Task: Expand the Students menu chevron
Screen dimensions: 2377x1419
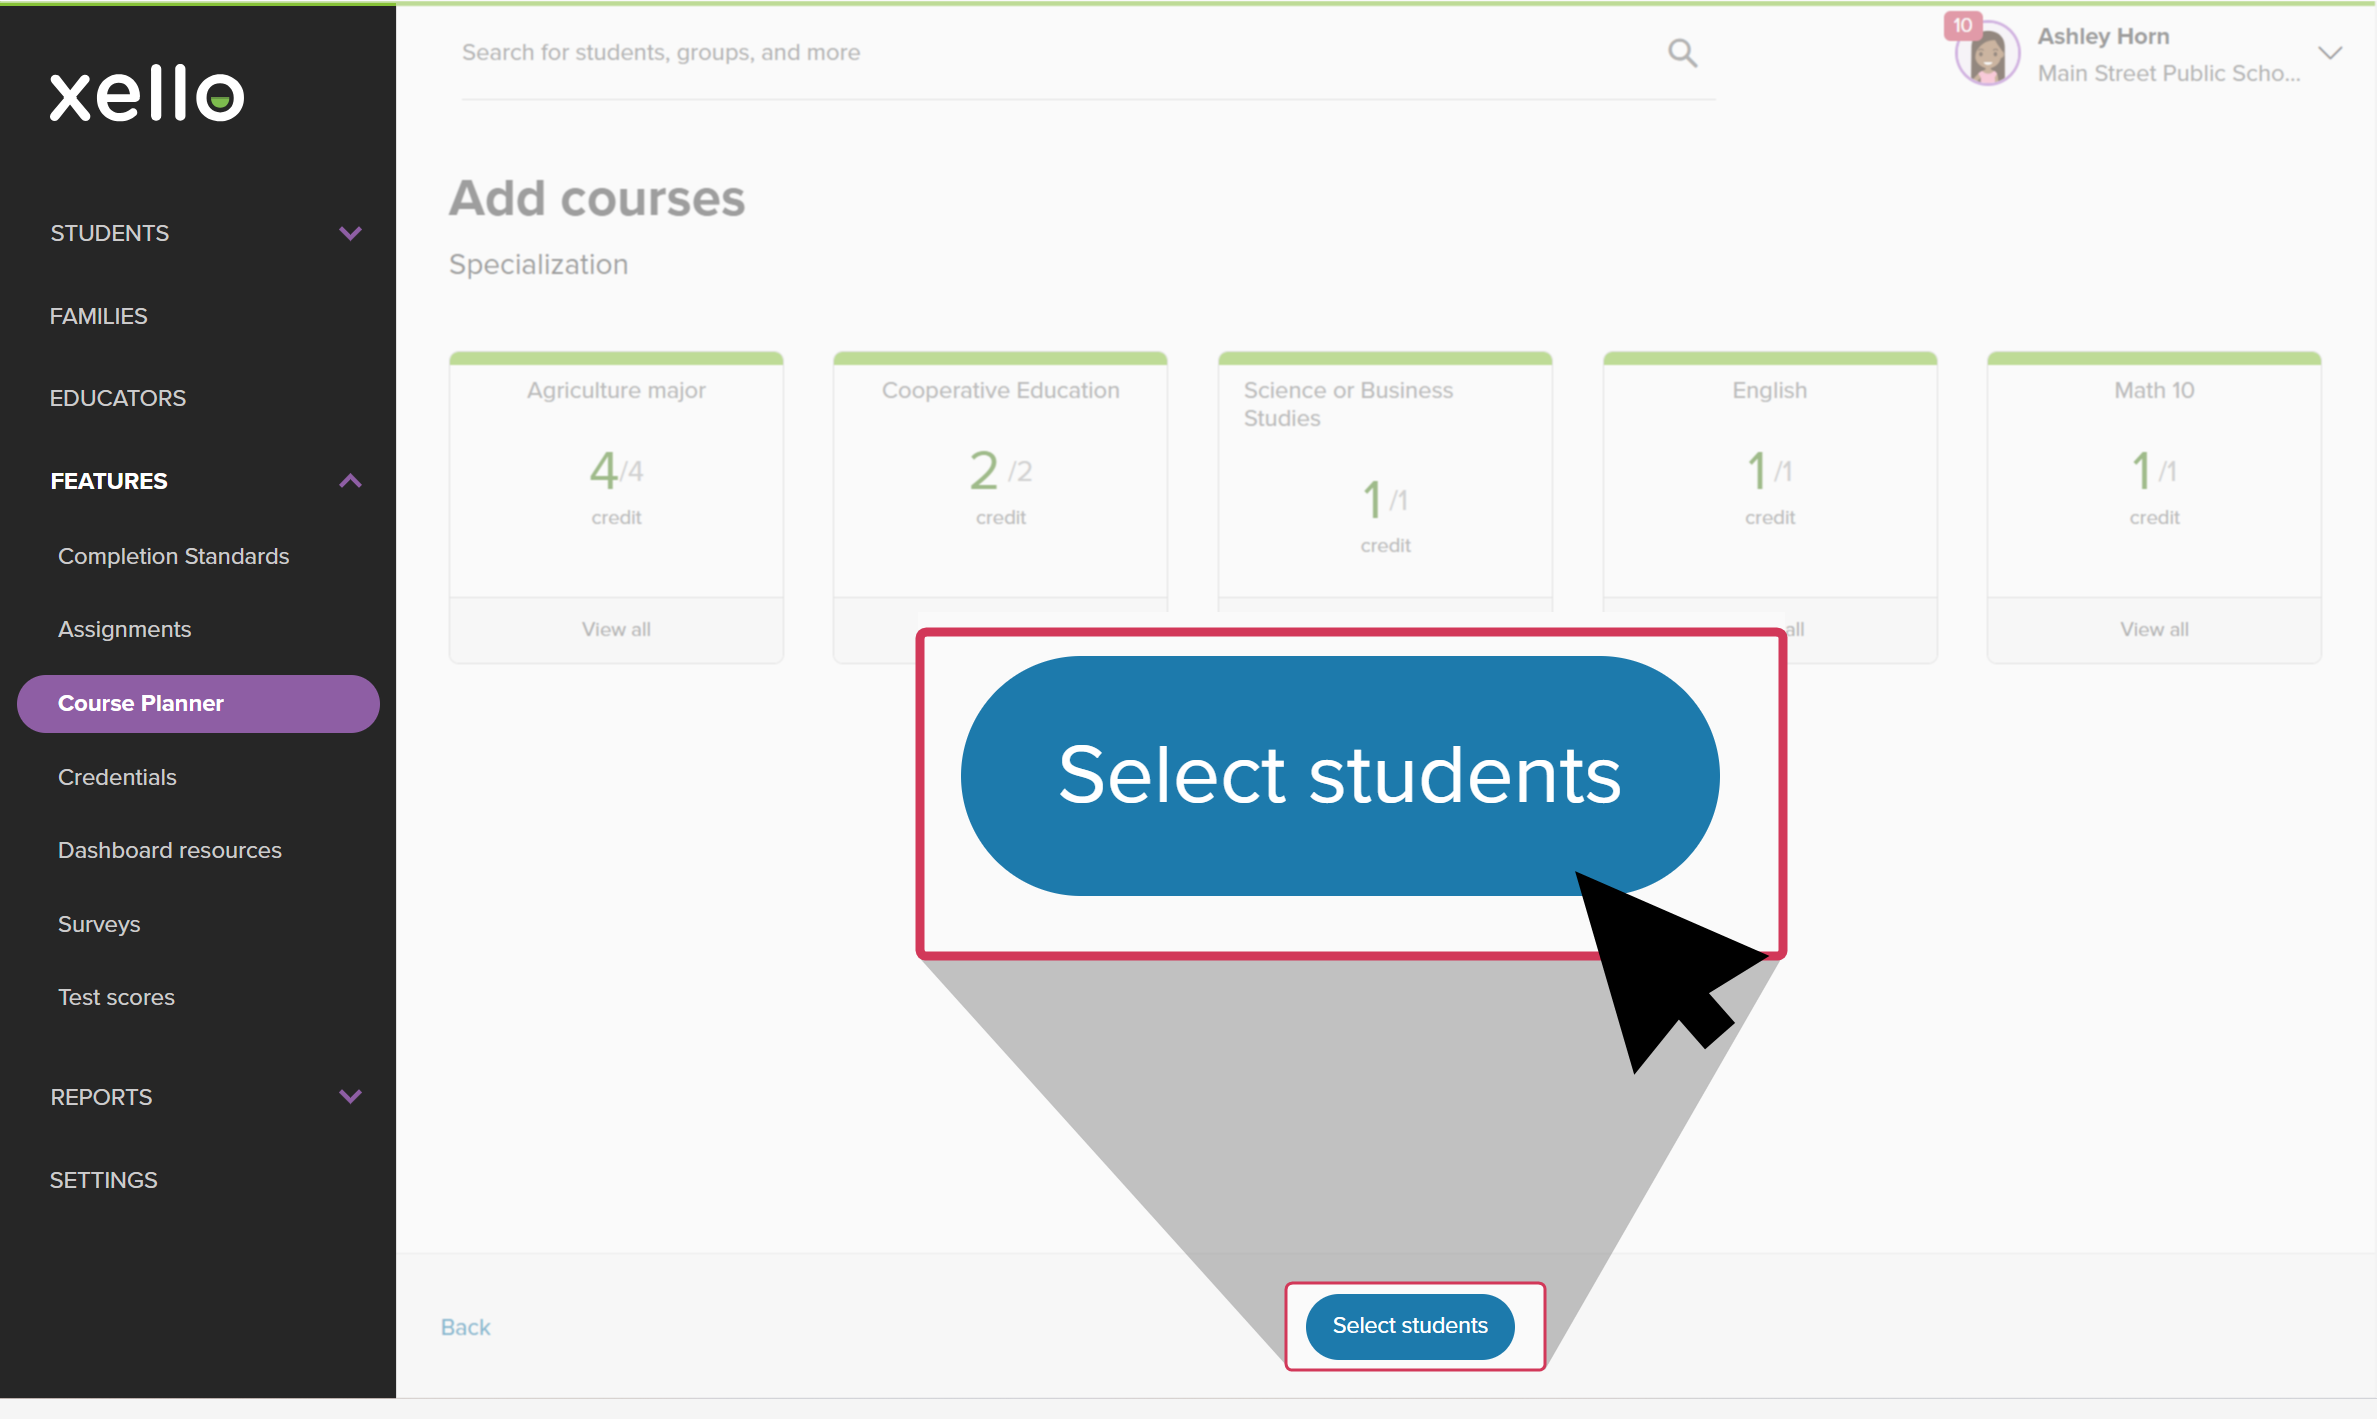Action: [350, 233]
